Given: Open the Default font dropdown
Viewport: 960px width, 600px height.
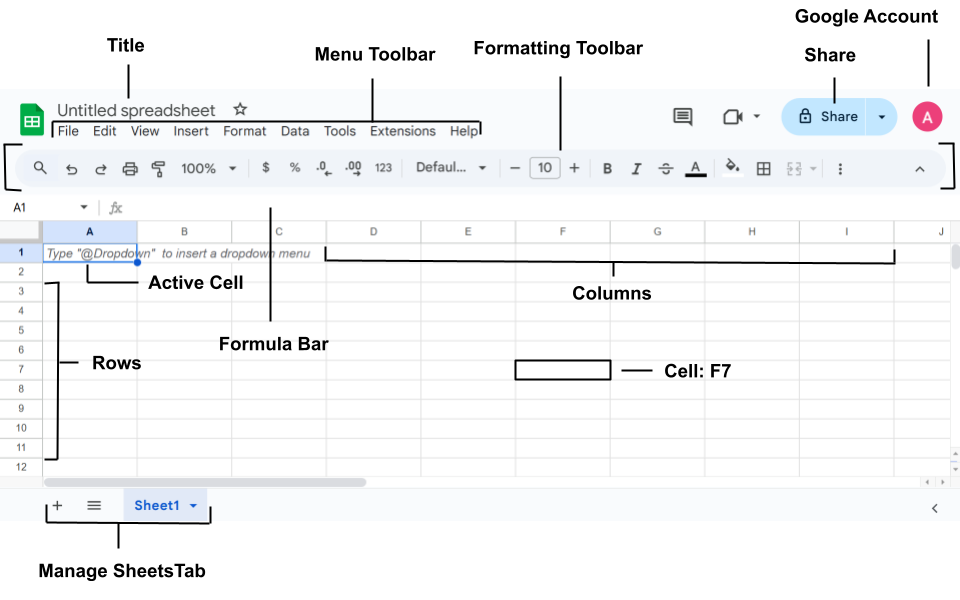Looking at the screenshot, I should pyautogui.click(x=451, y=168).
